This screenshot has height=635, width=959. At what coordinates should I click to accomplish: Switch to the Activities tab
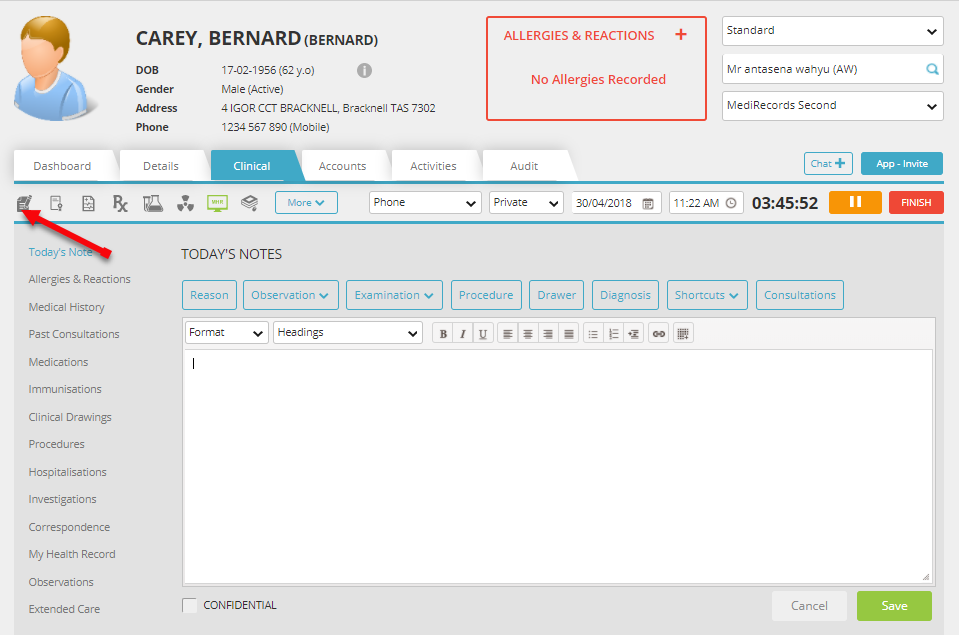pyautogui.click(x=433, y=166)
